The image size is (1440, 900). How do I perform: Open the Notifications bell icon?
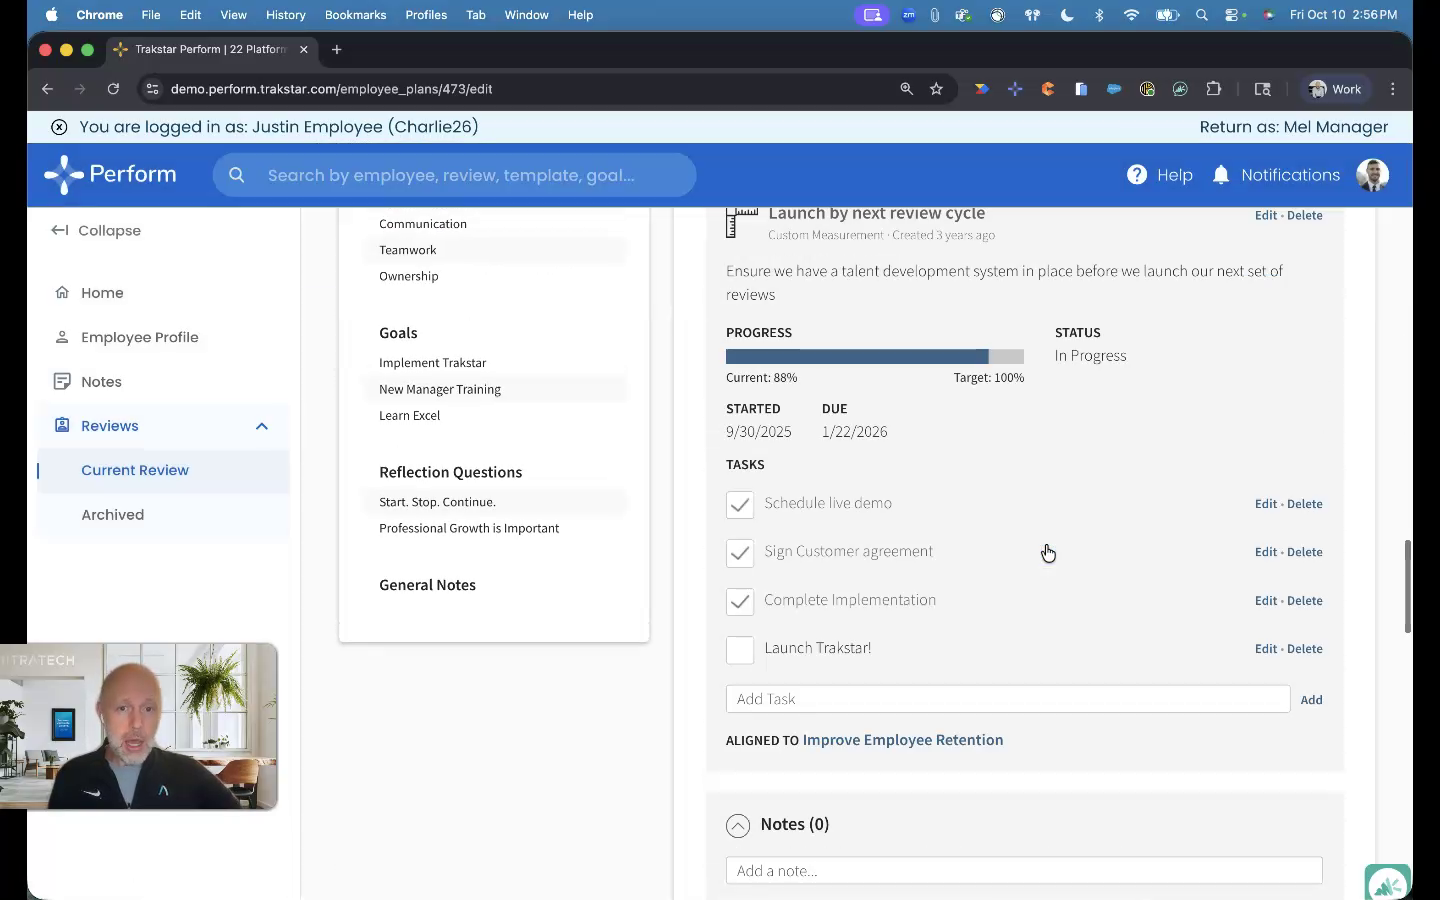(1221, 175)
